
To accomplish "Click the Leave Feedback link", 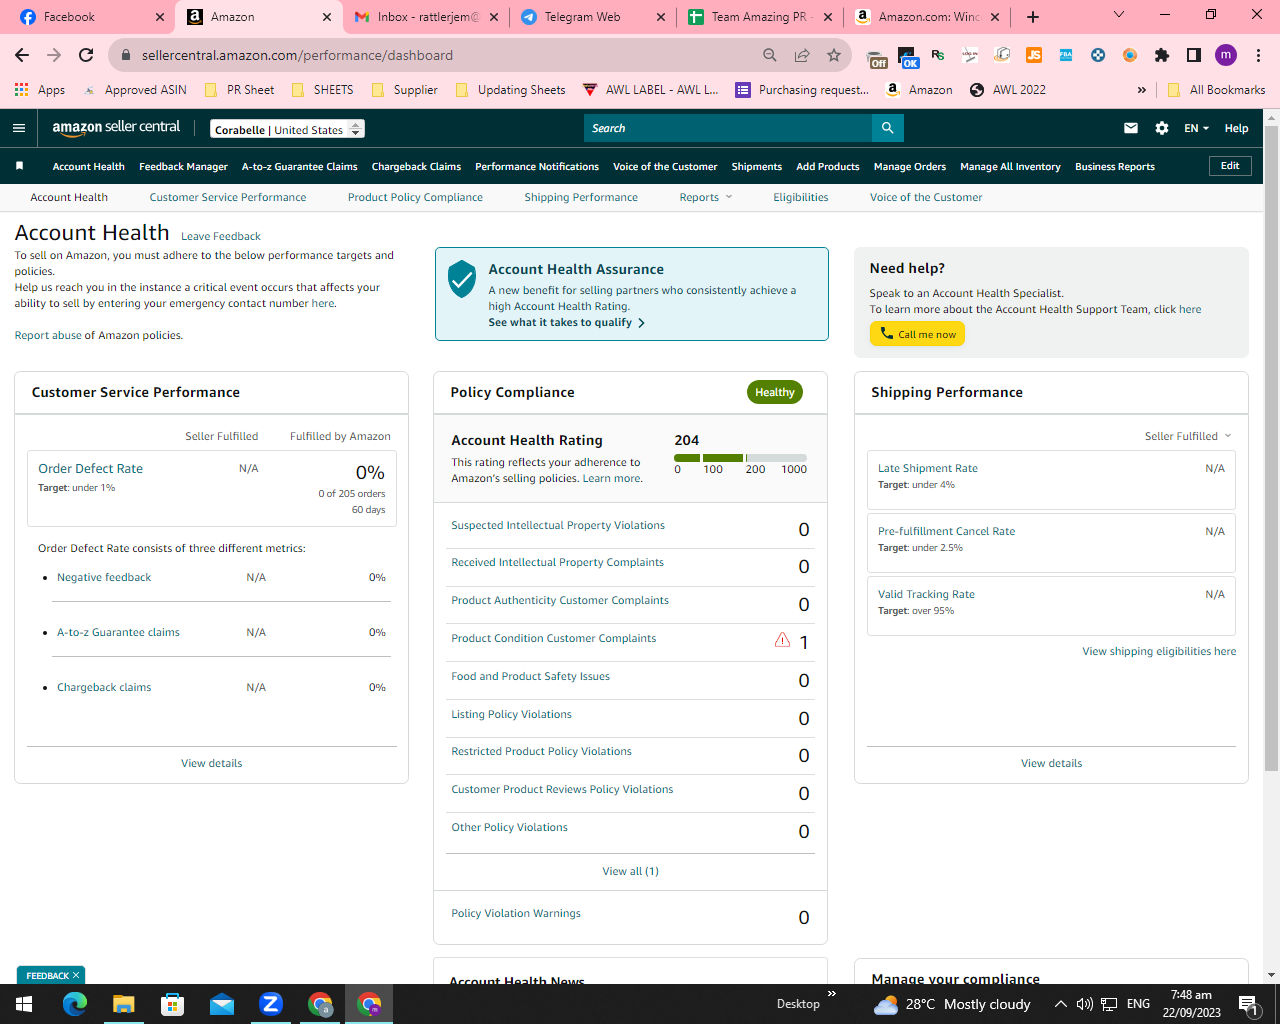I will (x=221, y=236).
